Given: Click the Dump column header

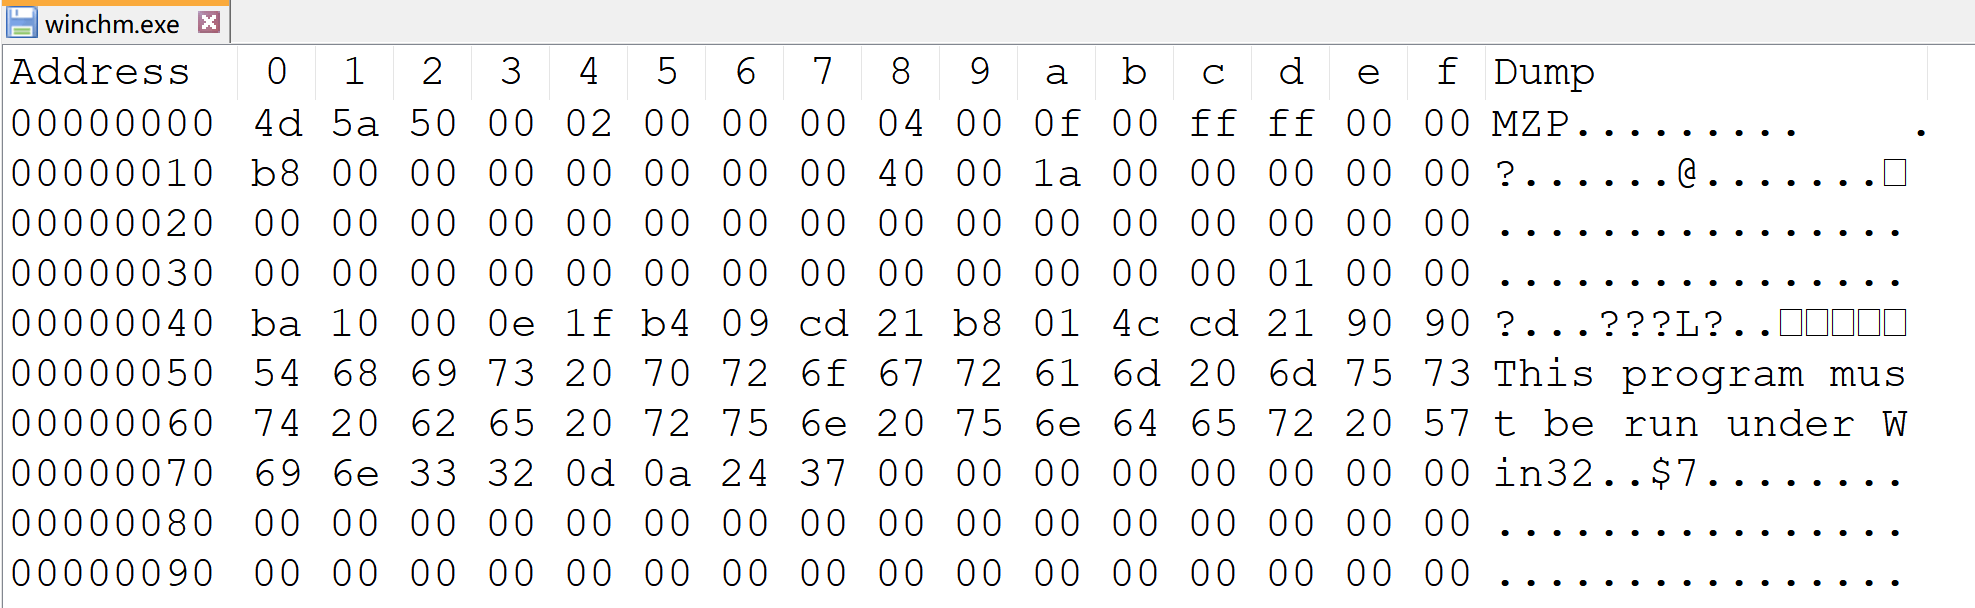Looking at the screenshot, I should (1544, 72).
